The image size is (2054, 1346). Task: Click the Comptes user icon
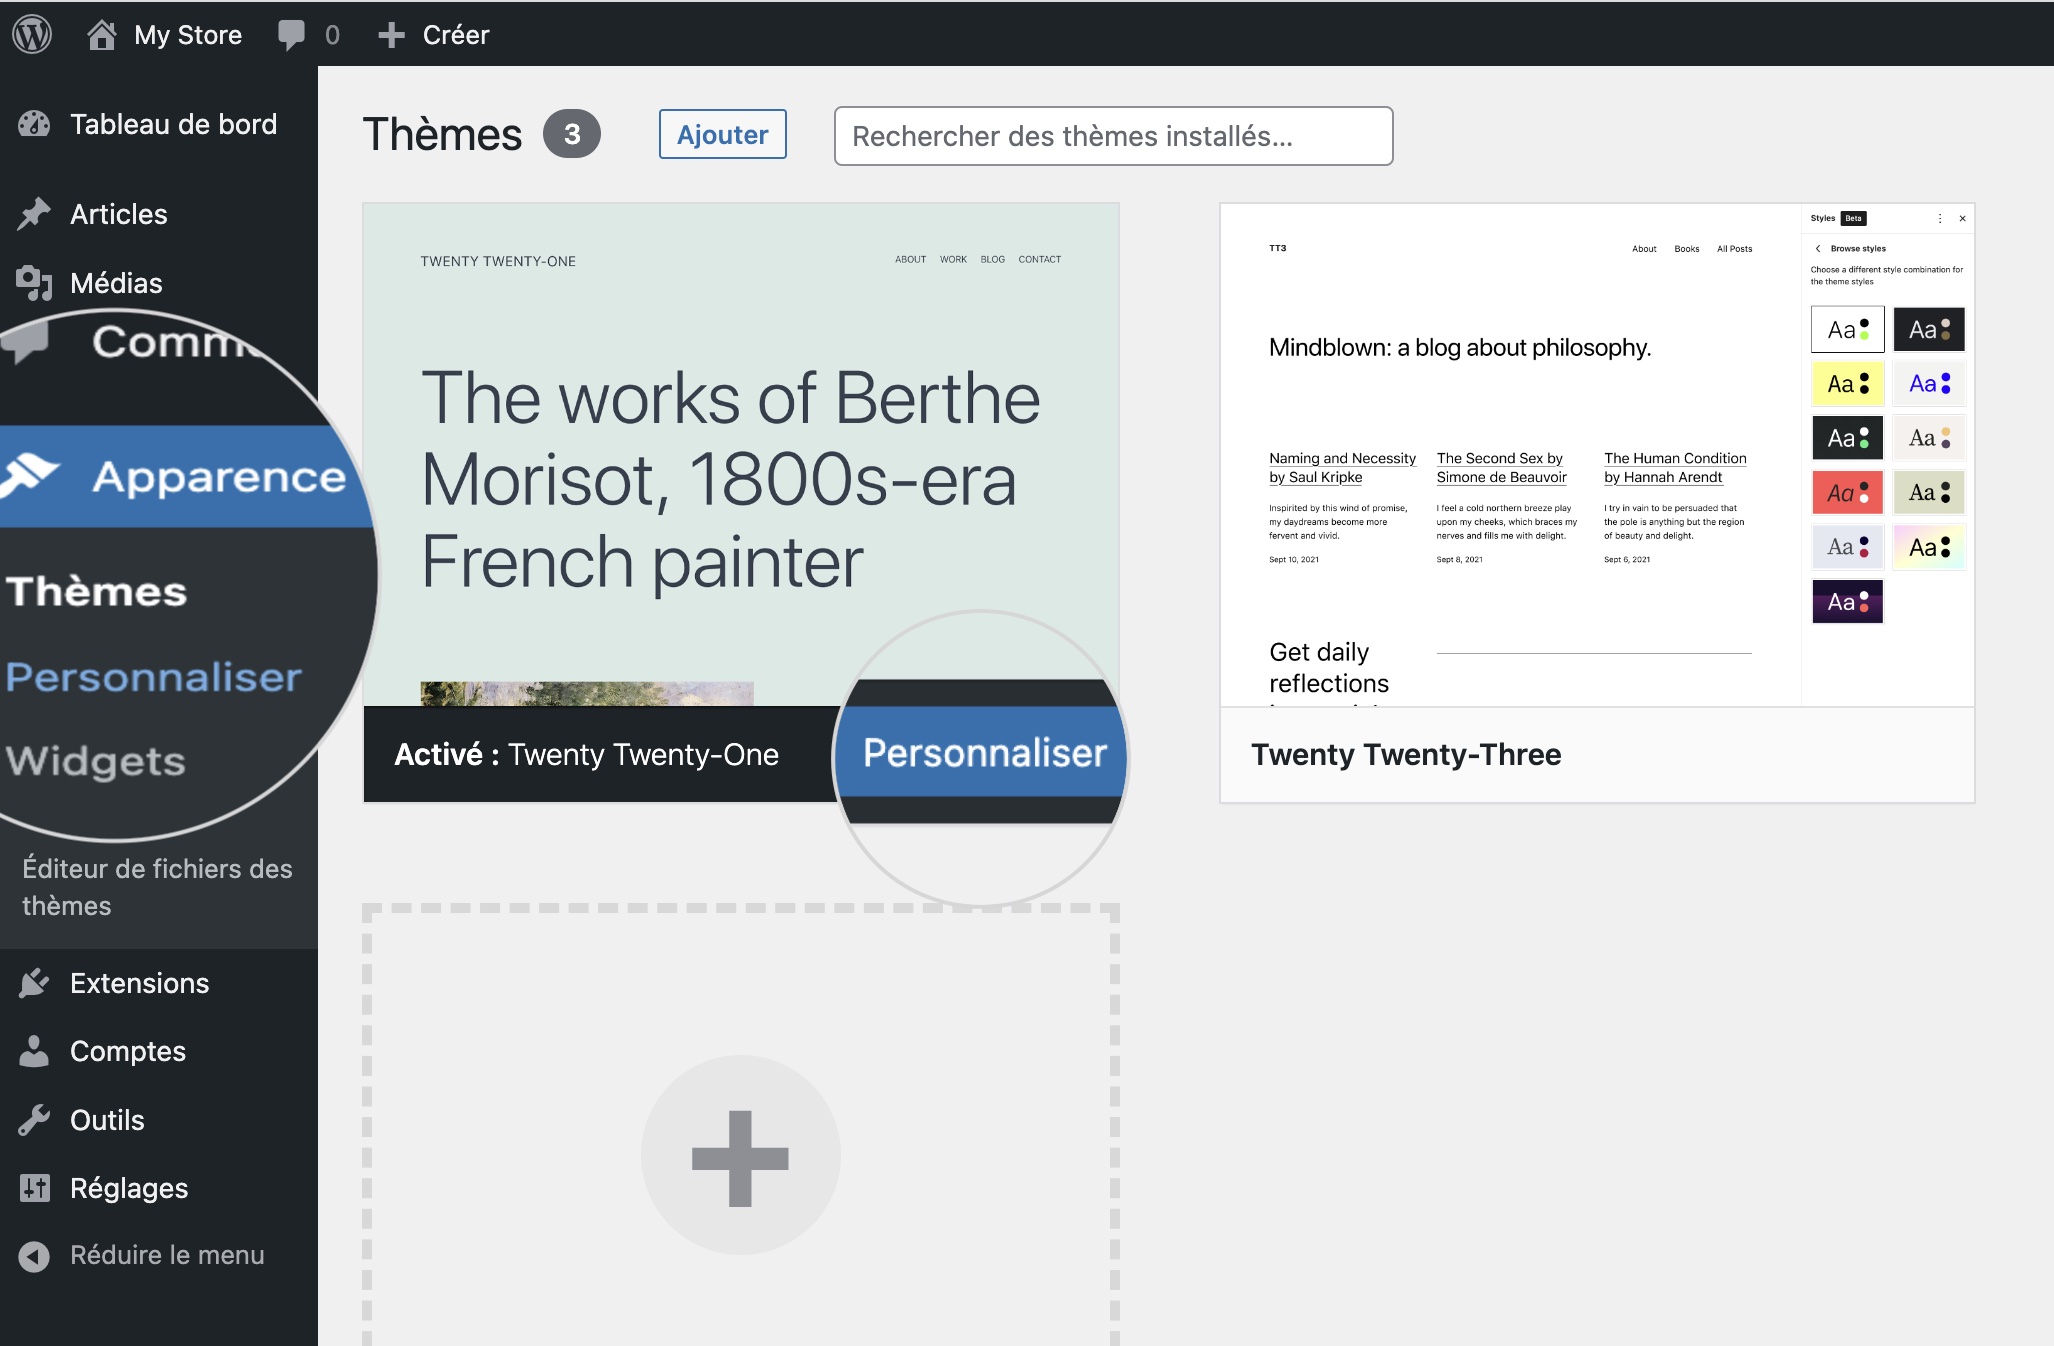pyautogui.click(x=34, y=1051)
